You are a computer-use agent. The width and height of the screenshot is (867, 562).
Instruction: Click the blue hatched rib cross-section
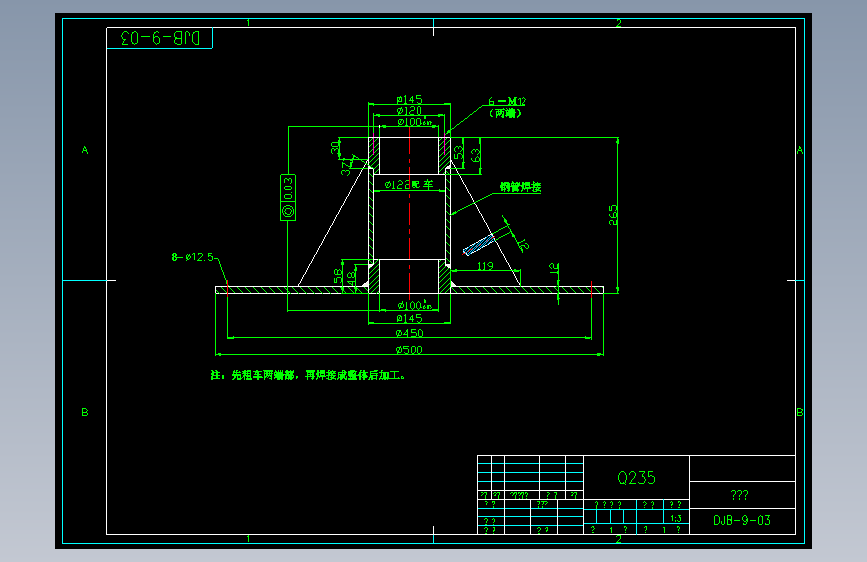pyautogui.click(x=479, y=246)
